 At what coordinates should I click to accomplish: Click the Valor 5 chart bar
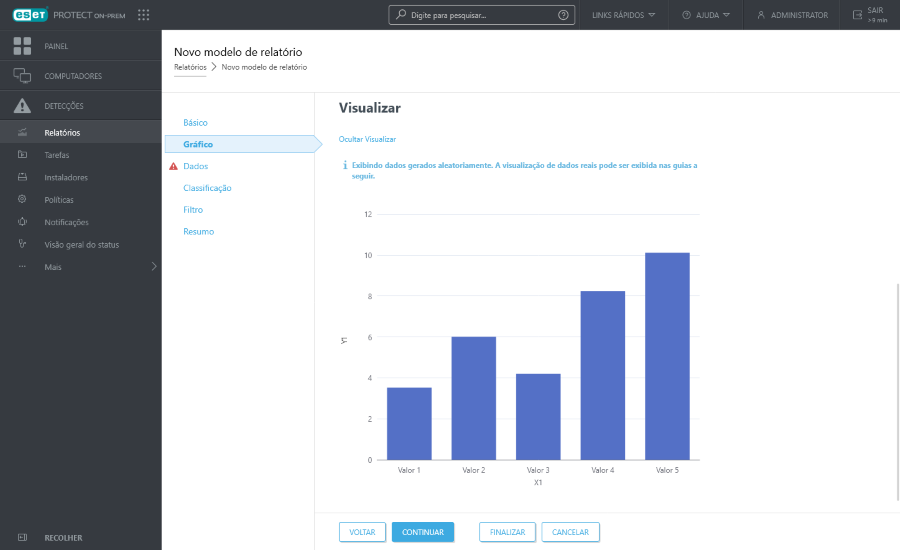667,356
